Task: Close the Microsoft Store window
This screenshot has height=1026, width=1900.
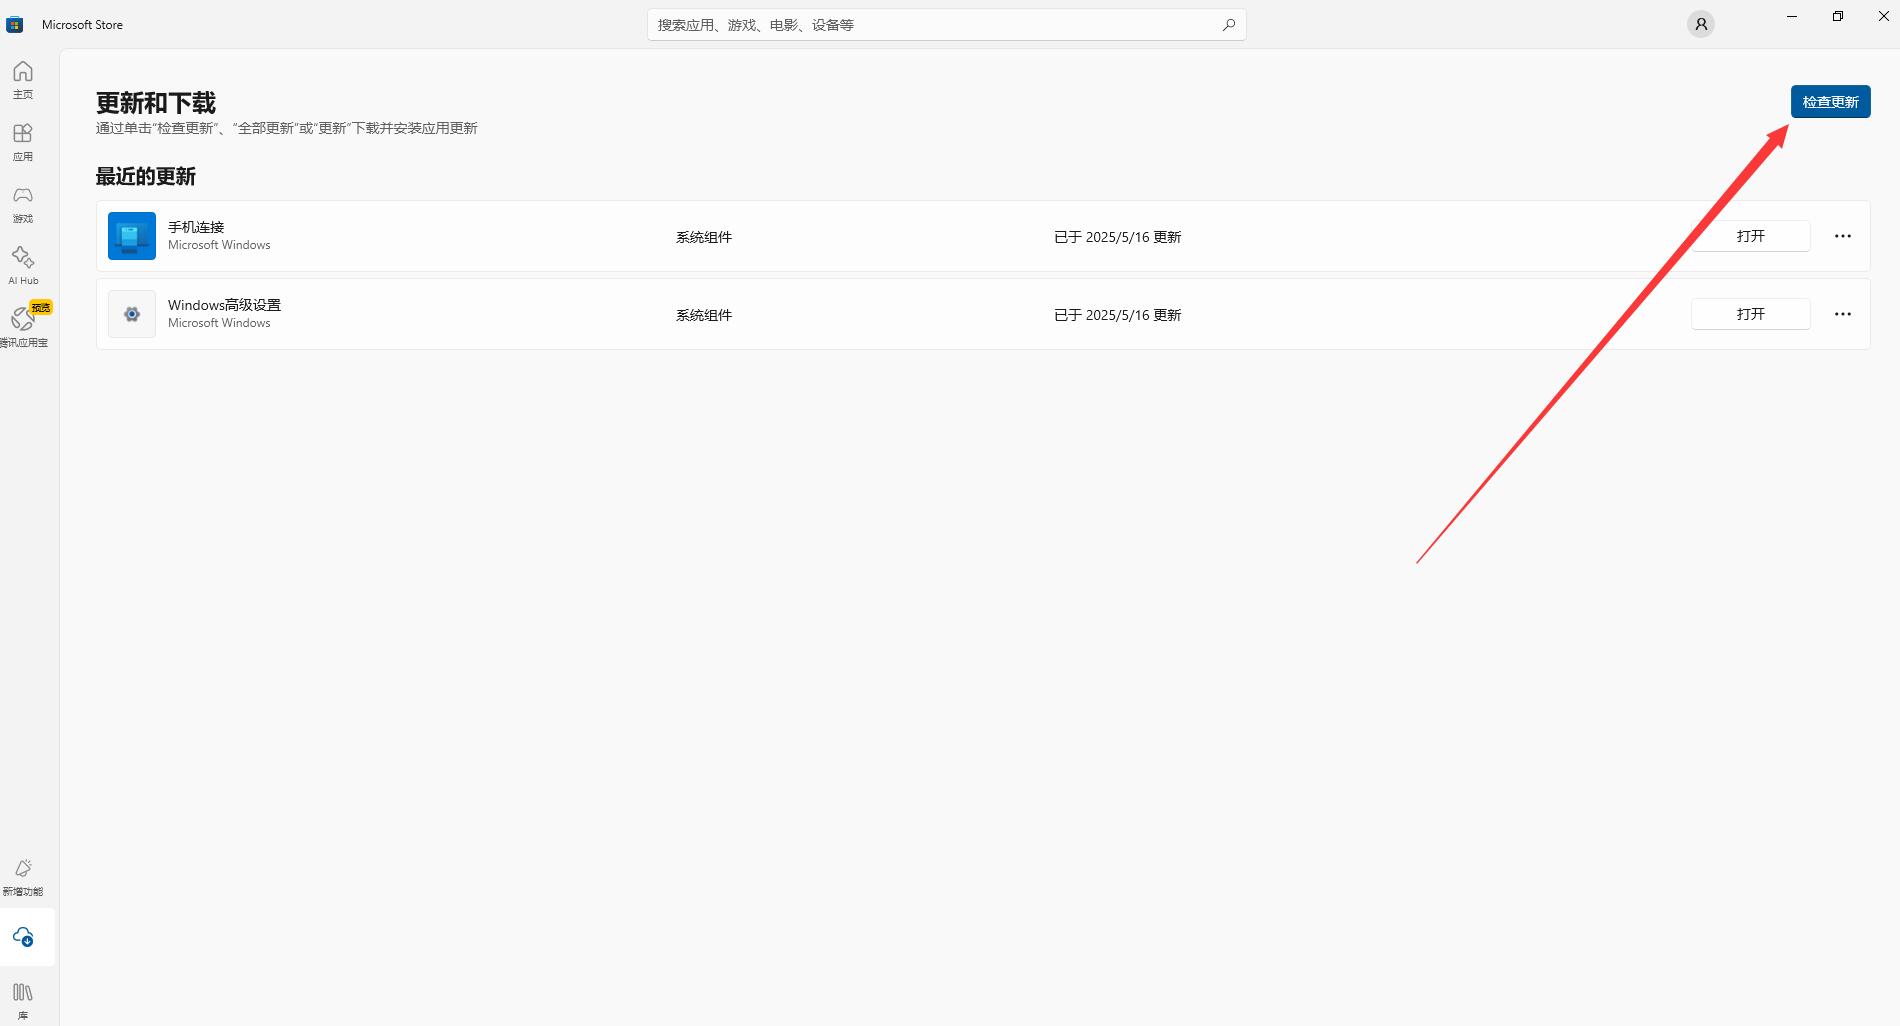Action: click(1884, 16)
